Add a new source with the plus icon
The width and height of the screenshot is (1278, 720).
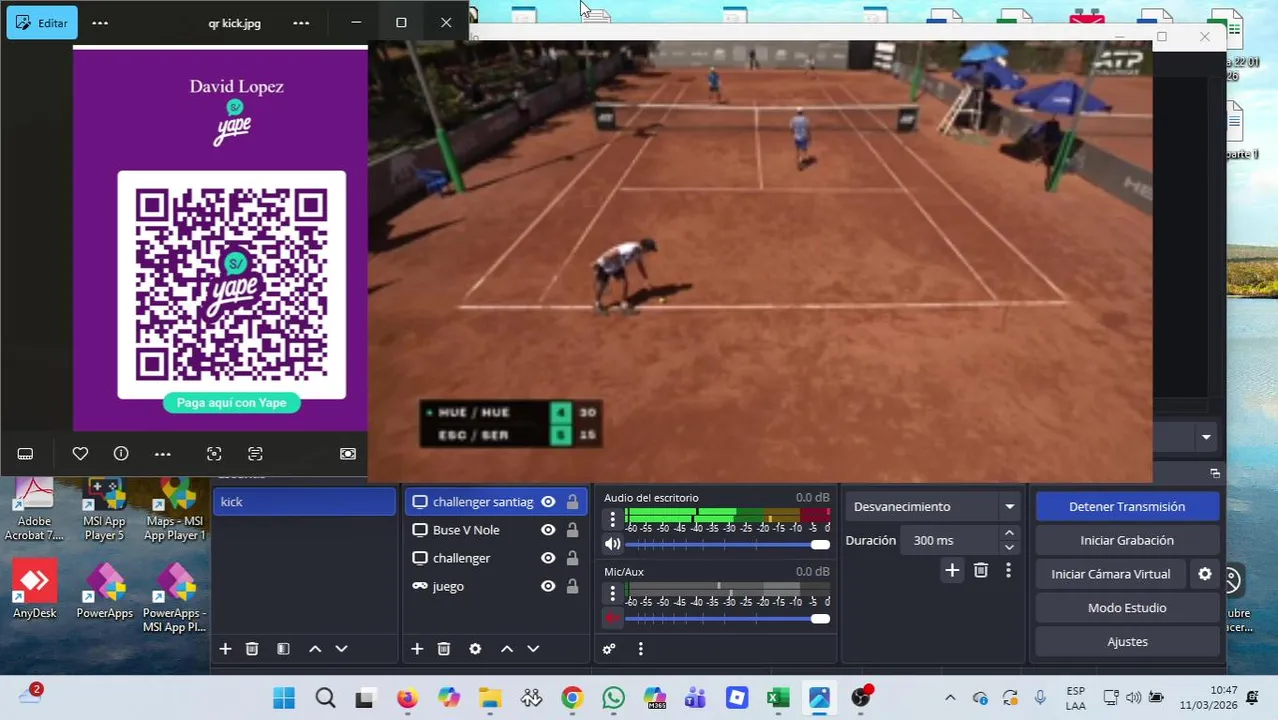pyautogui.click(x=417, y=649)
